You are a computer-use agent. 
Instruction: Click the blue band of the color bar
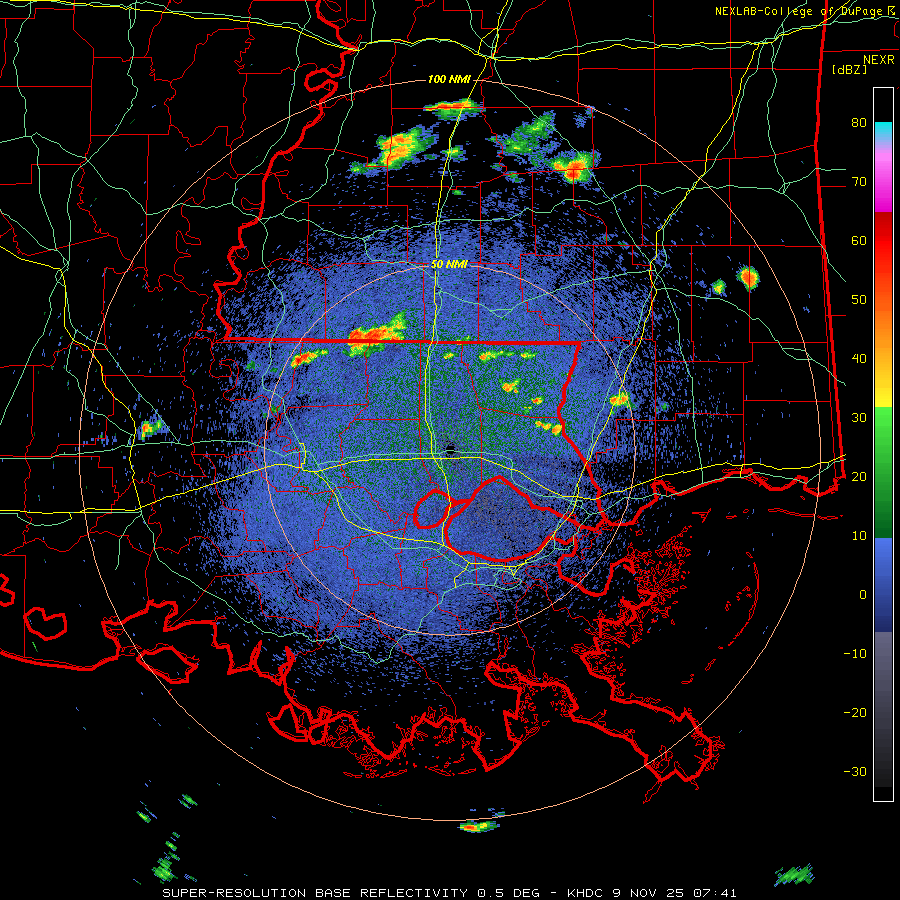pyautogui.click(x=883, y=585)
